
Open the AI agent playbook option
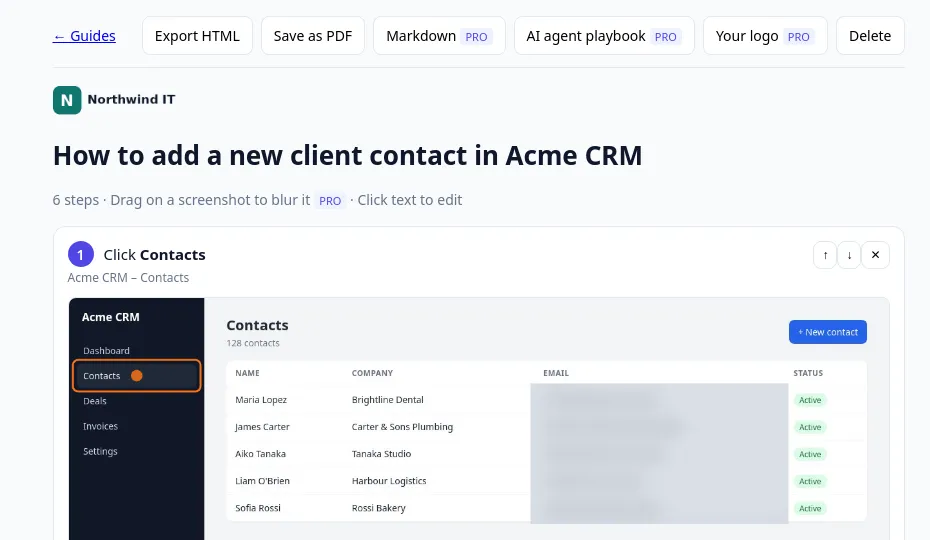(x=604, y=36)
